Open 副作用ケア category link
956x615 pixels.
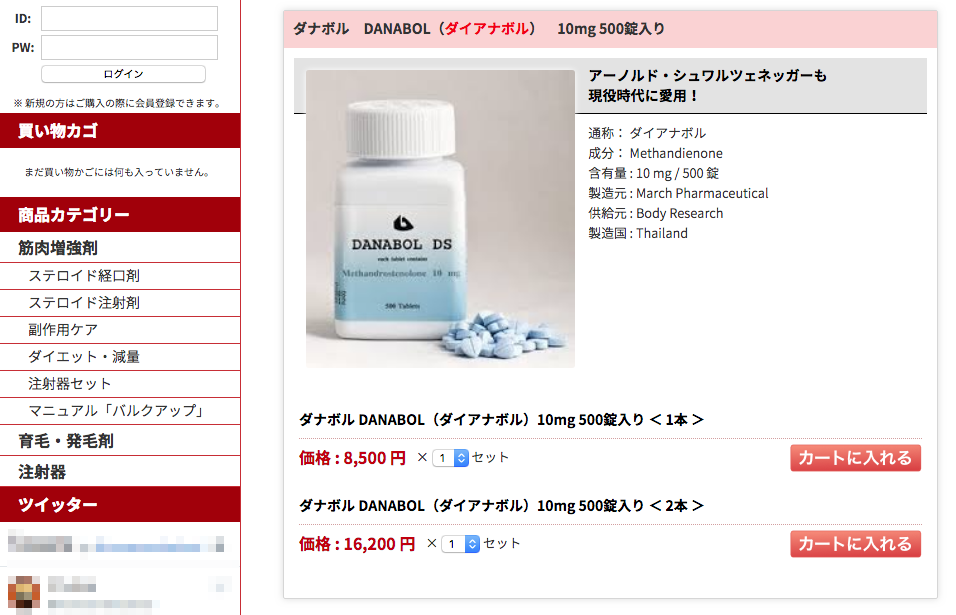[x=63, y=330]
